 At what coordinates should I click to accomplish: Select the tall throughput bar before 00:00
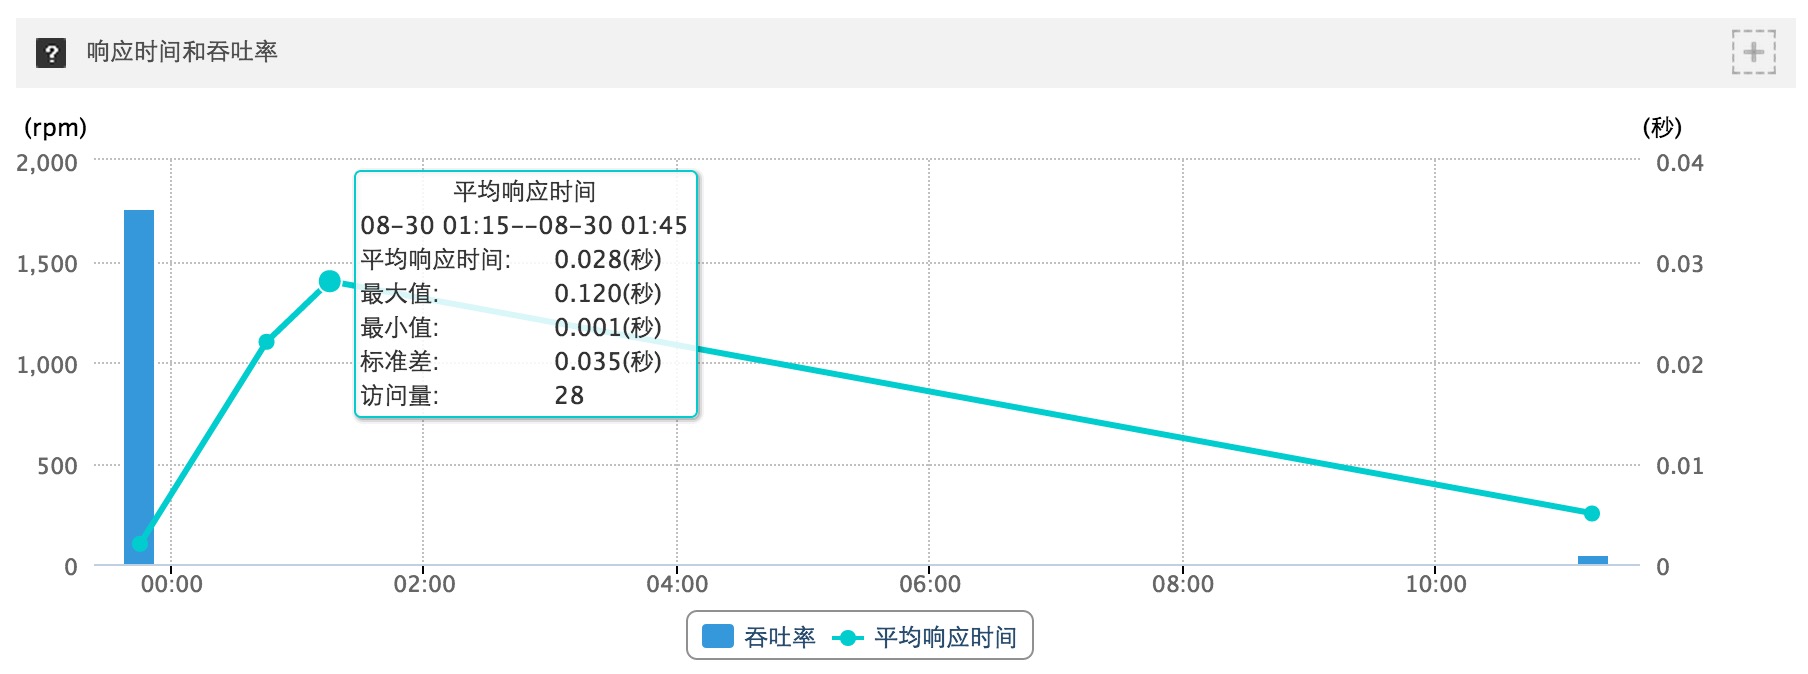tap(139, 387)
